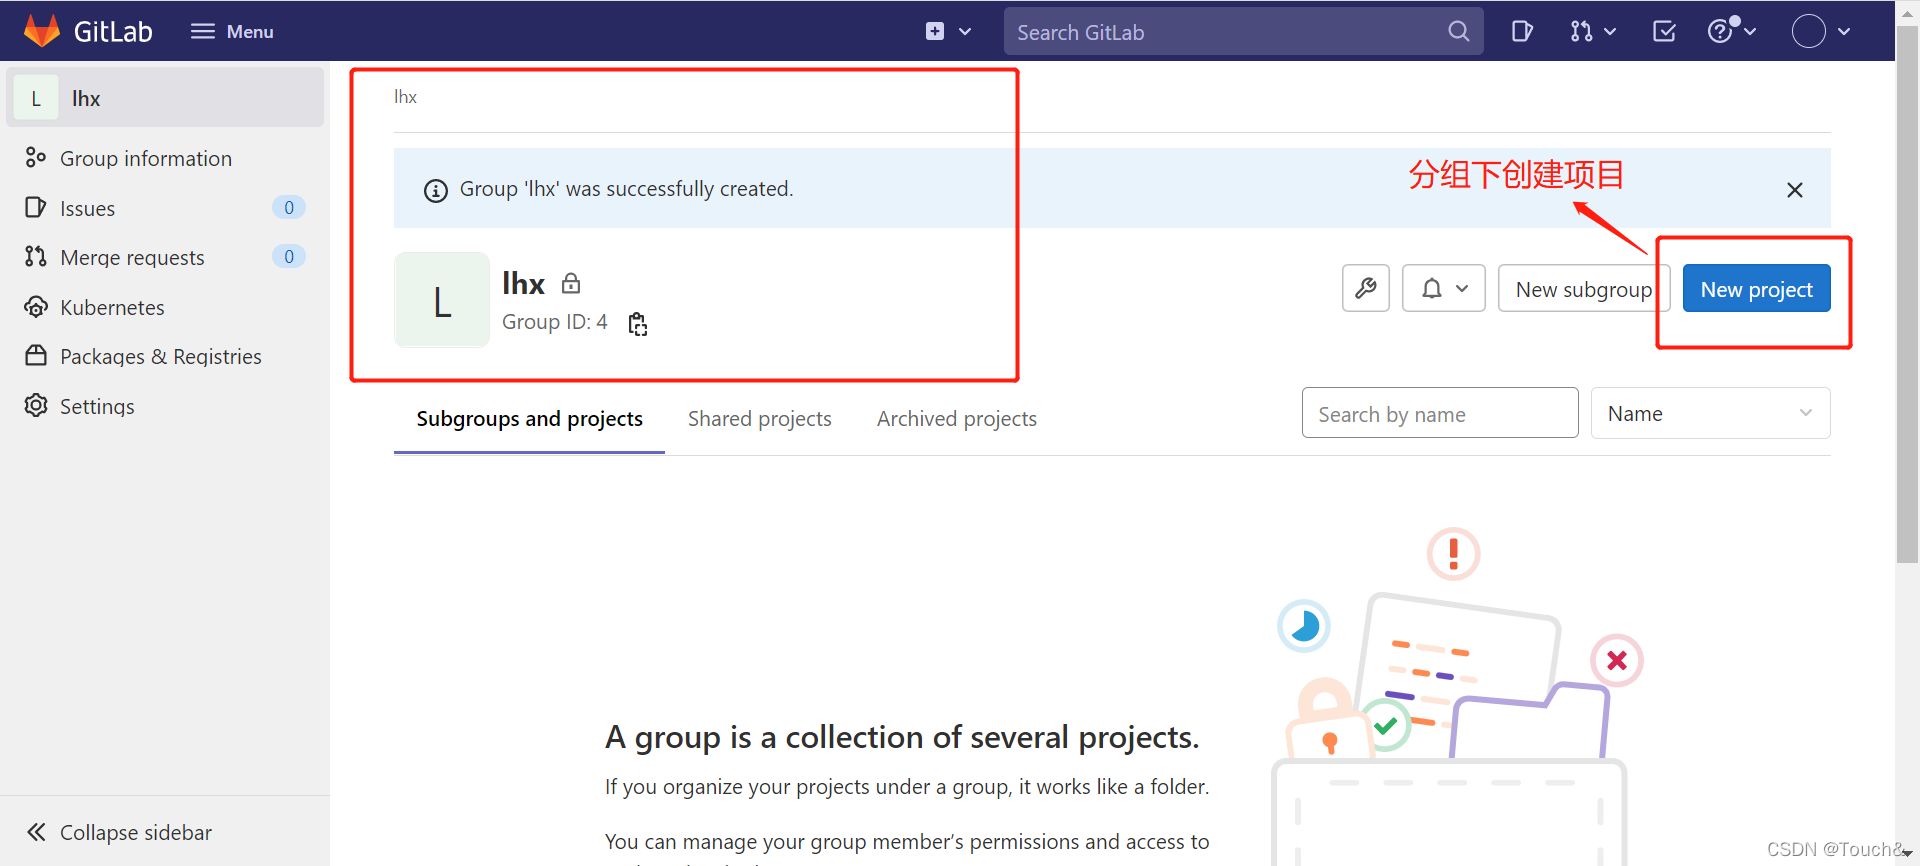The height and width of the screenshot is (866, 1920).
Task: Click the GitLab fox logo
Action: click(x=41, y=31)
